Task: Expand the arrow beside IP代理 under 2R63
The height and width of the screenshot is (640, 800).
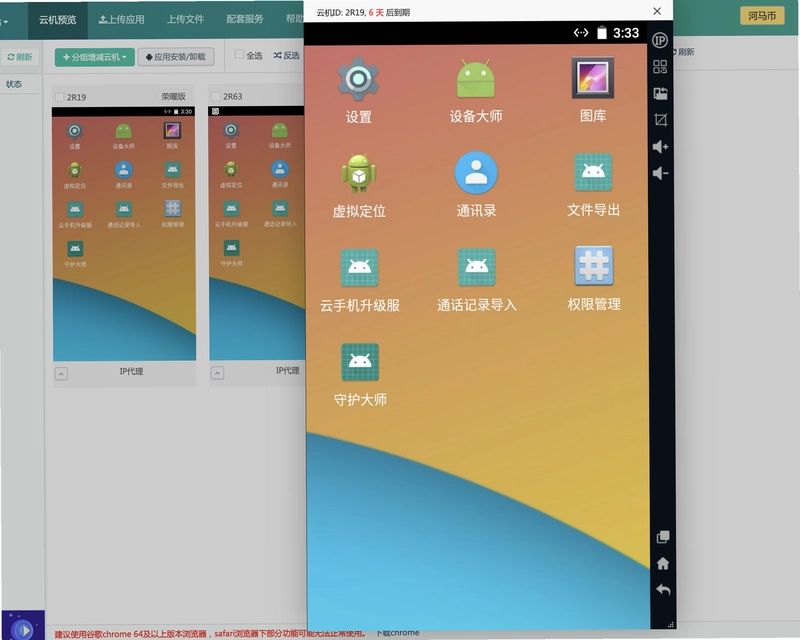Action: click(x=217, y=373)
